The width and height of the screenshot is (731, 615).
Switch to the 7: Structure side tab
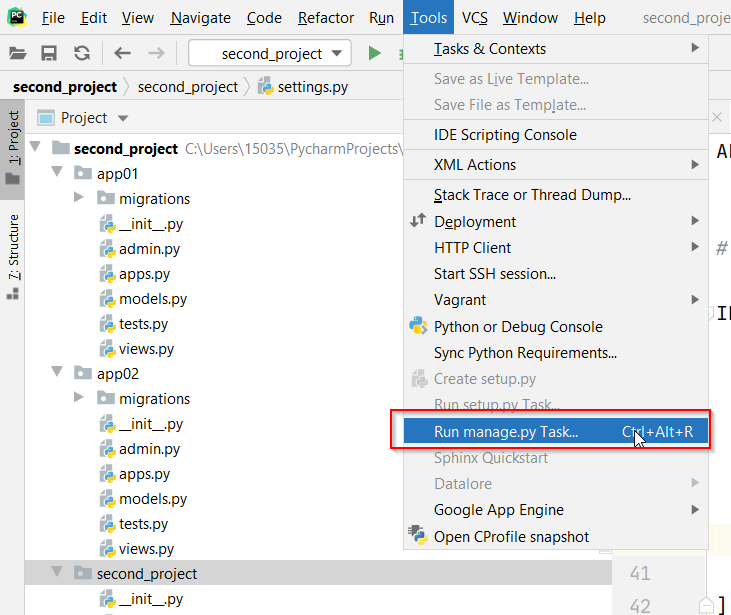[13, 256]
